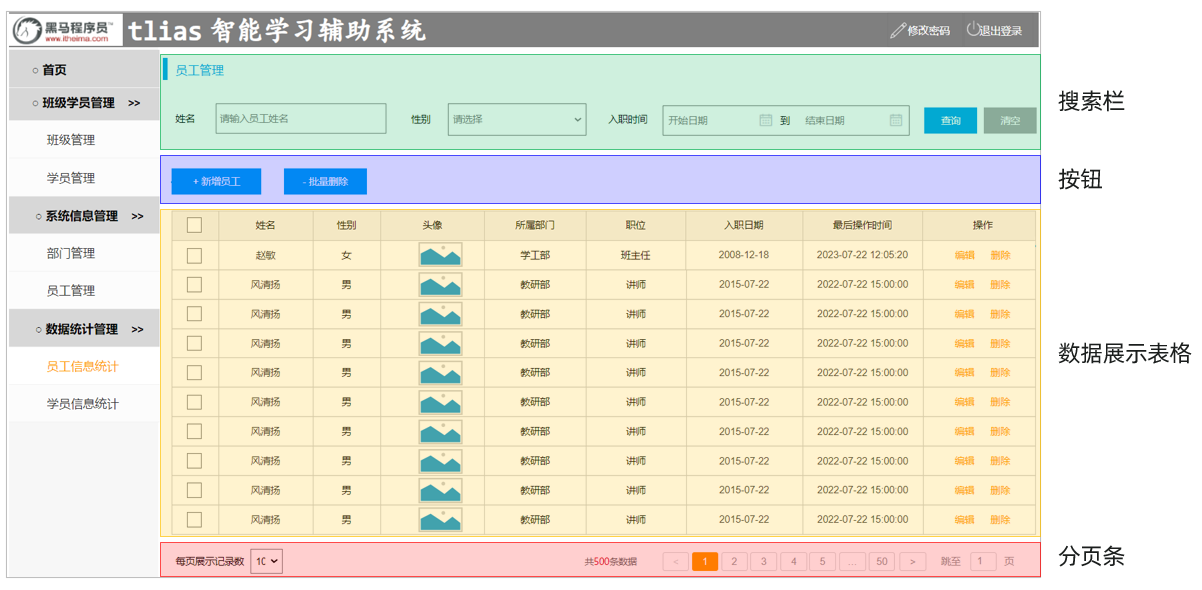Toggle the select-all checkbox in table header
Image resolution: width=1202 pixels, height=590 pixels.
tap(194, 225)
